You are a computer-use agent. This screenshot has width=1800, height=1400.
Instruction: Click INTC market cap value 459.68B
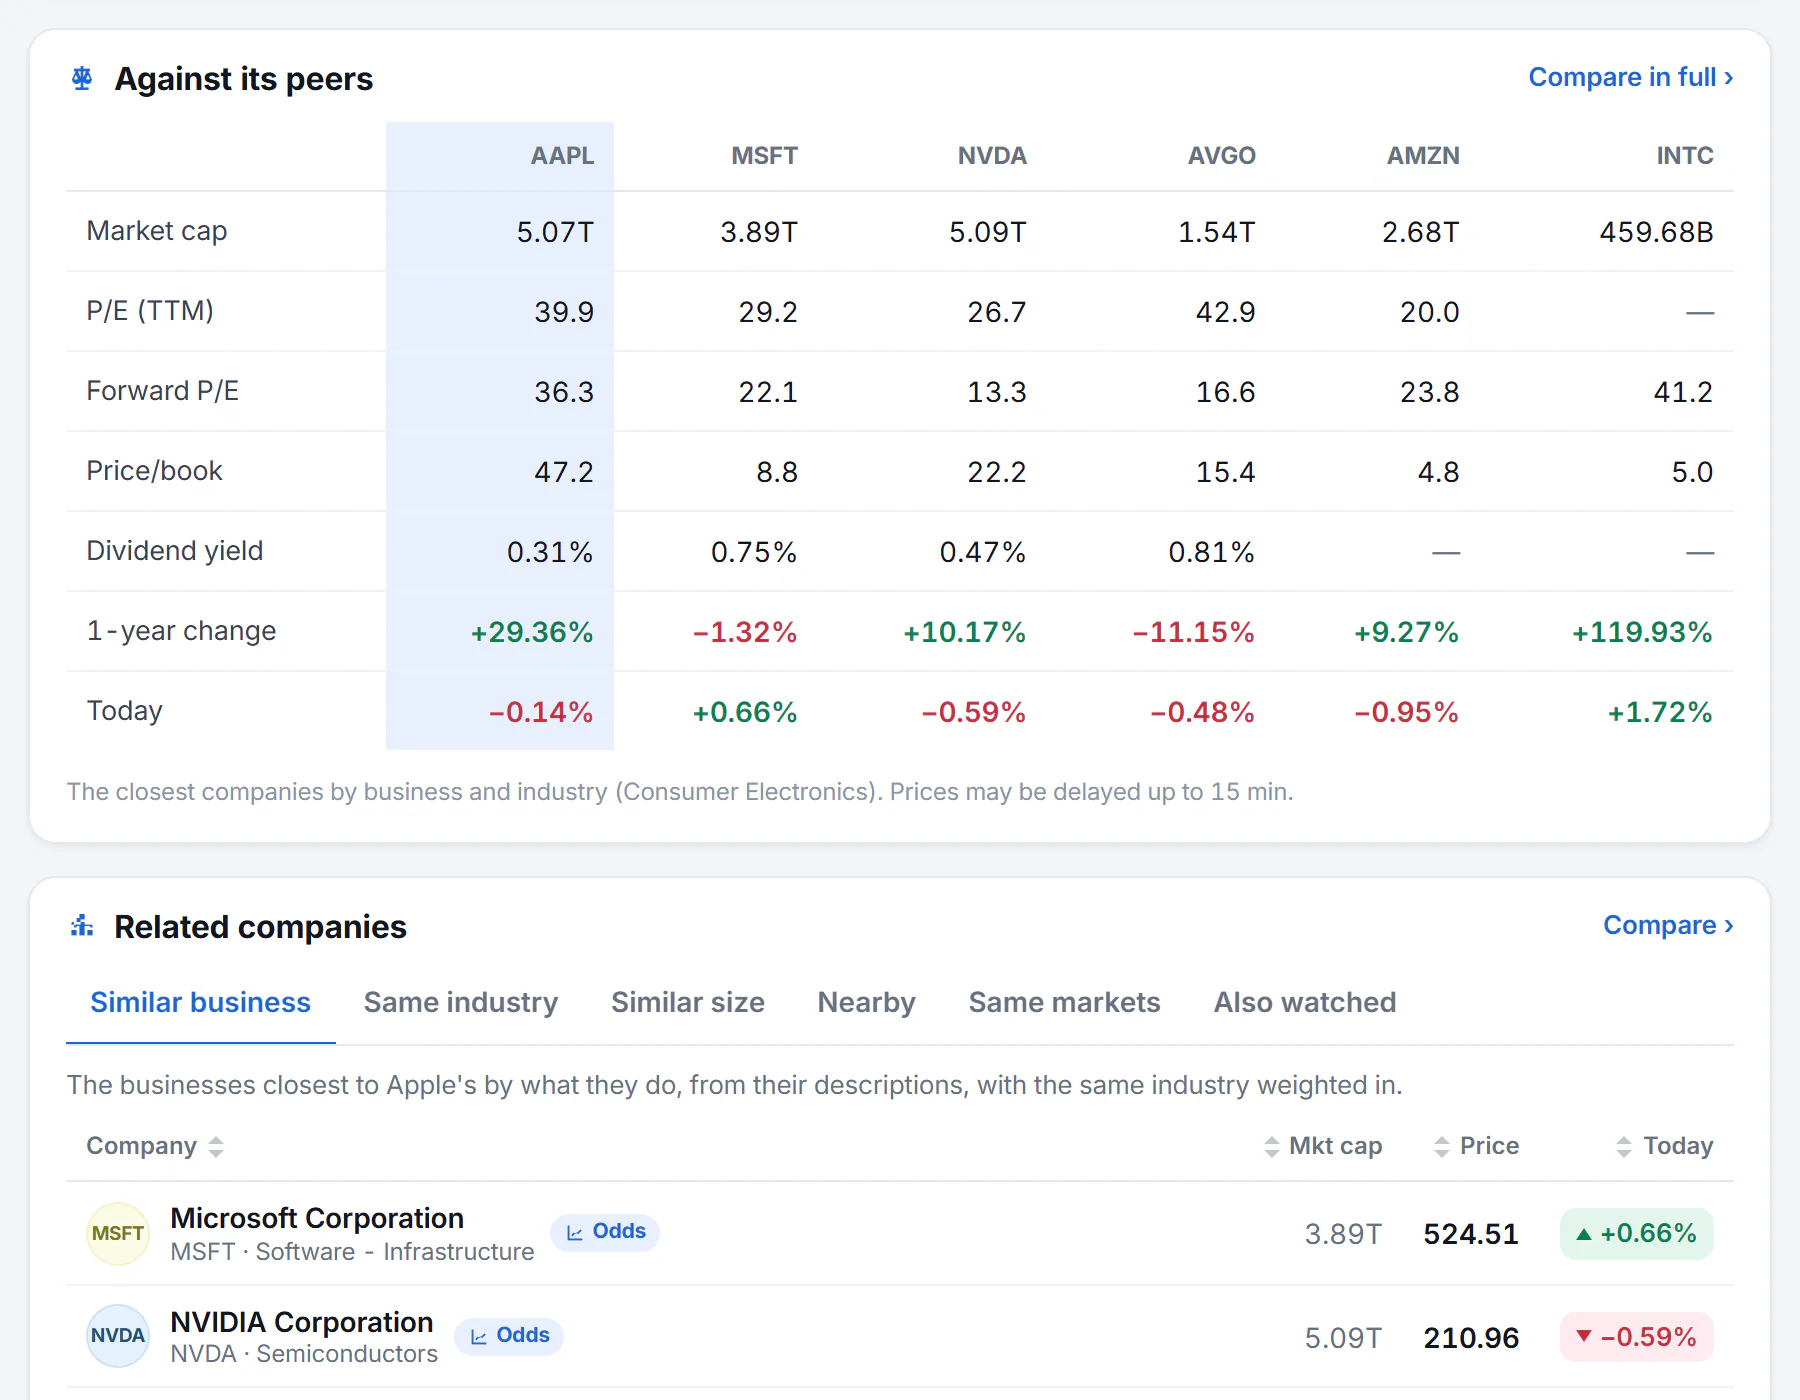(1656, 232)
